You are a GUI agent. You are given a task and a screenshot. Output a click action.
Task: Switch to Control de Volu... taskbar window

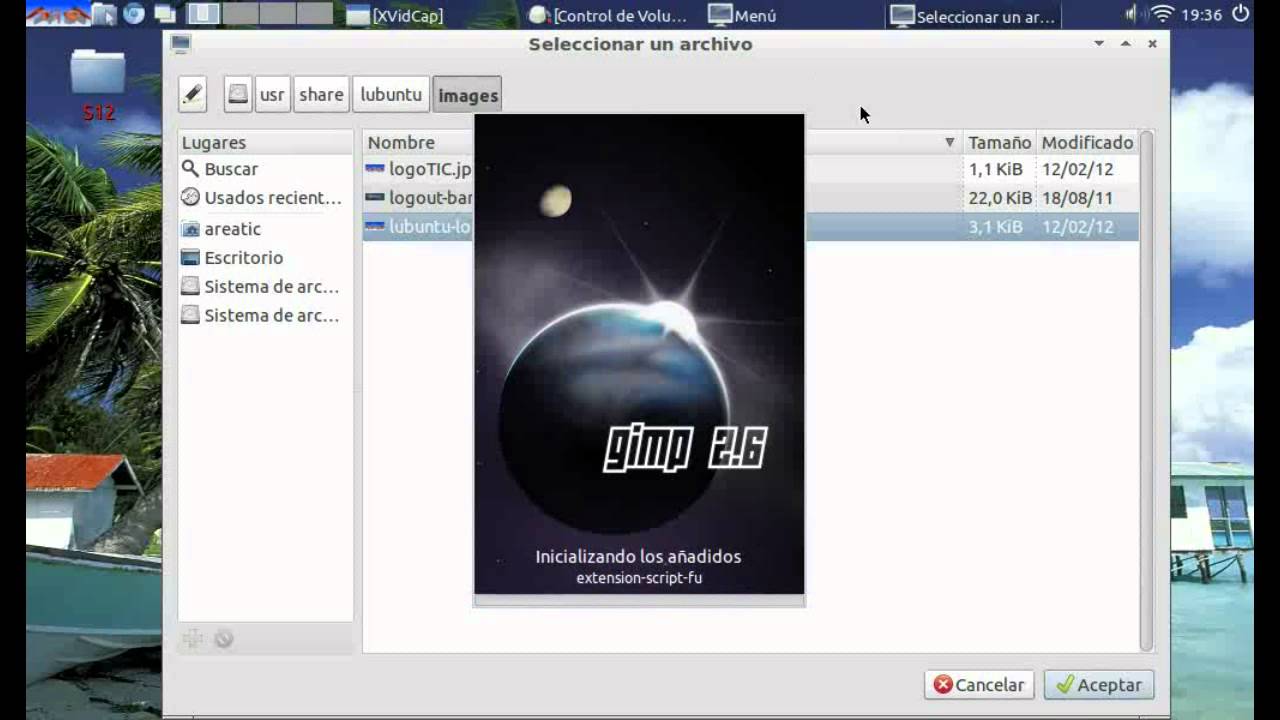coord(609,15)
